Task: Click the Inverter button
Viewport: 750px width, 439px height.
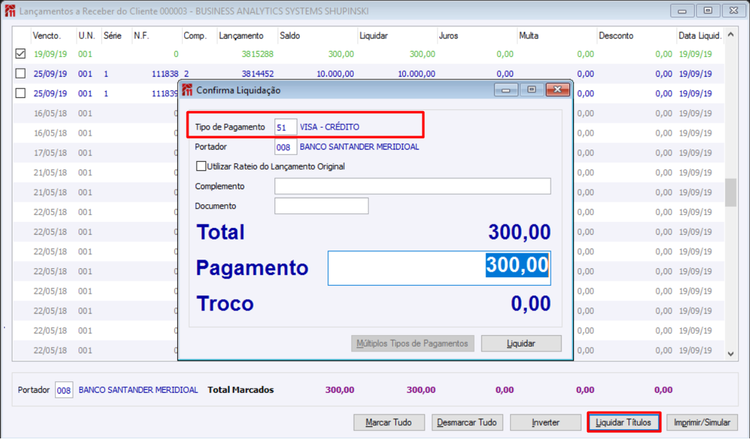Action: click(545, 422)
